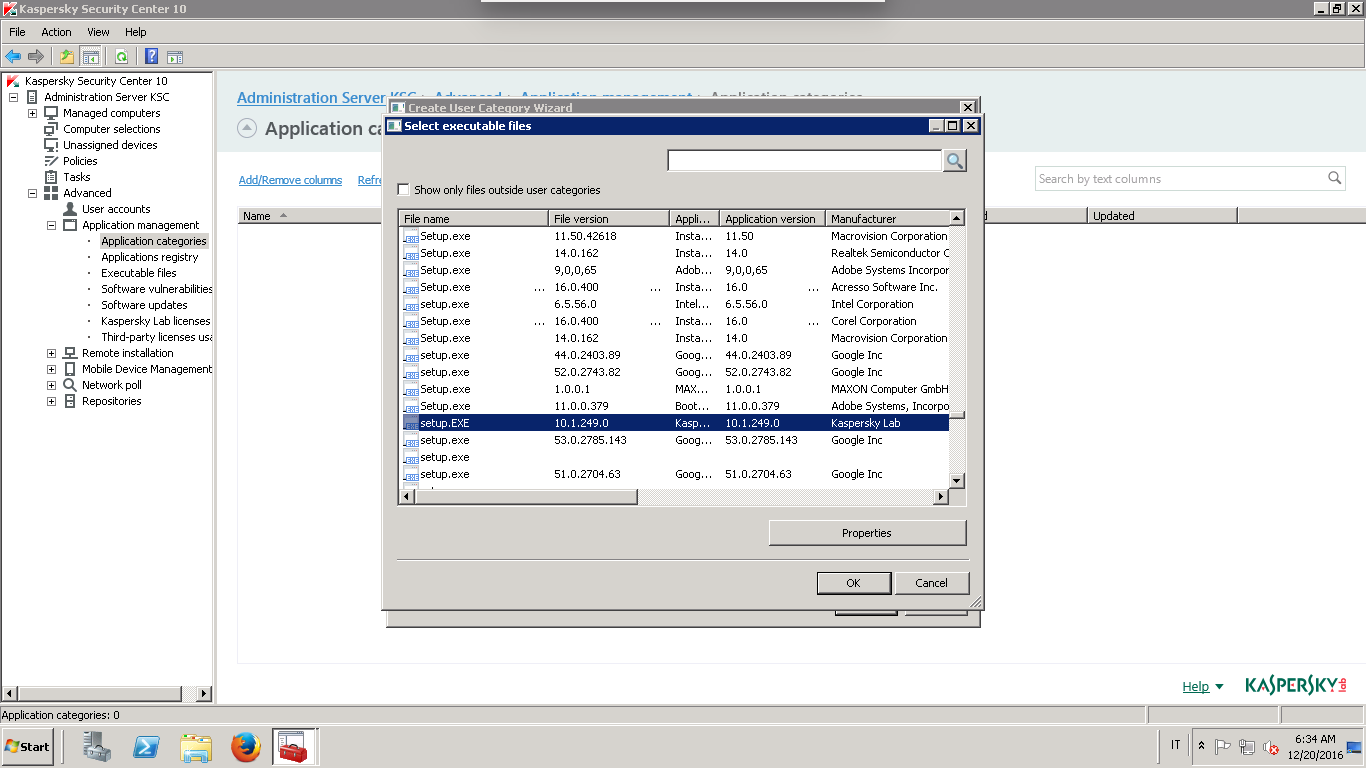
Task: Select the User accounts node icon
Action: tap(70, 209)
